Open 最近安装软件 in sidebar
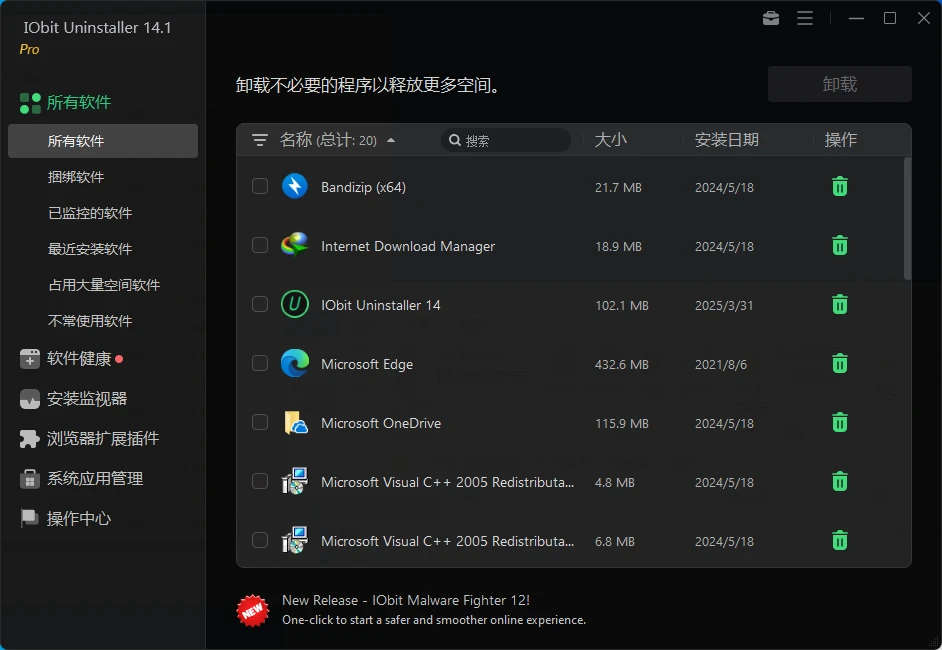This screenshot has width=942, height=650. 90,249
